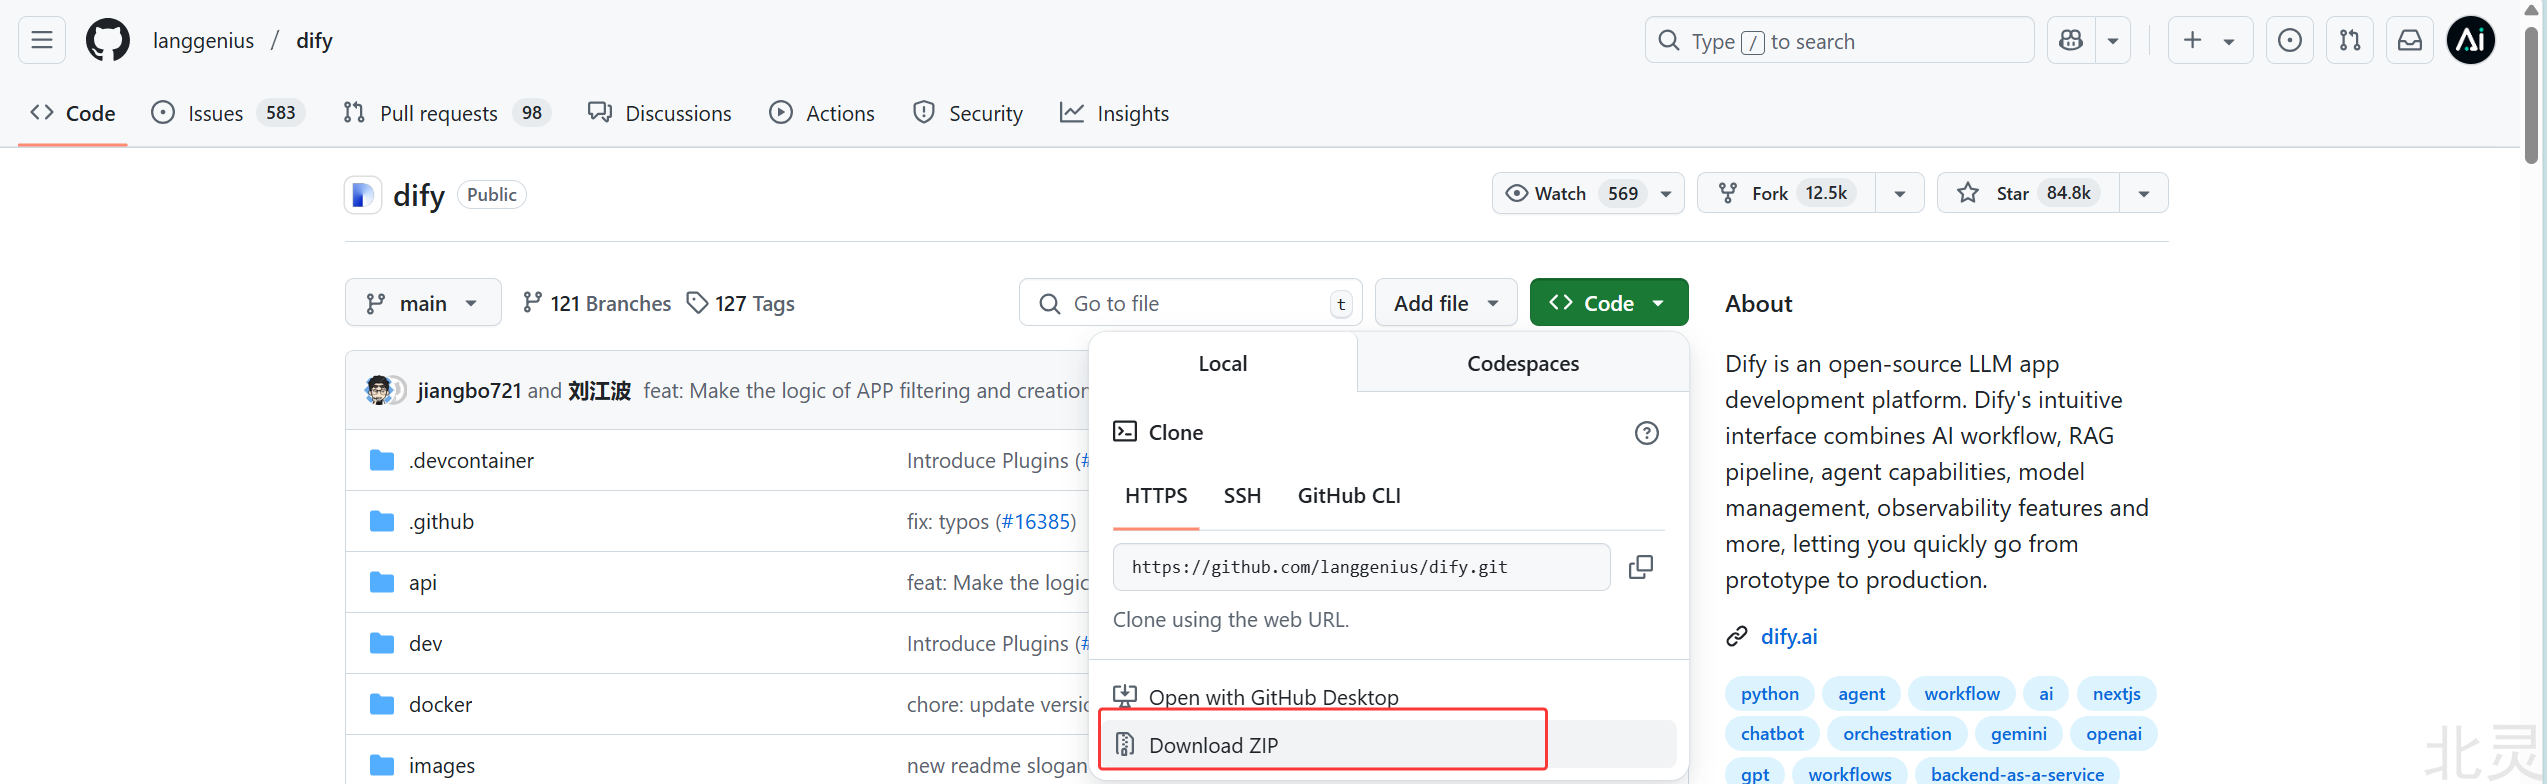Click the nextjs topic tag
This screenshot has height=784, width=2547.
tap(2116, 694)
